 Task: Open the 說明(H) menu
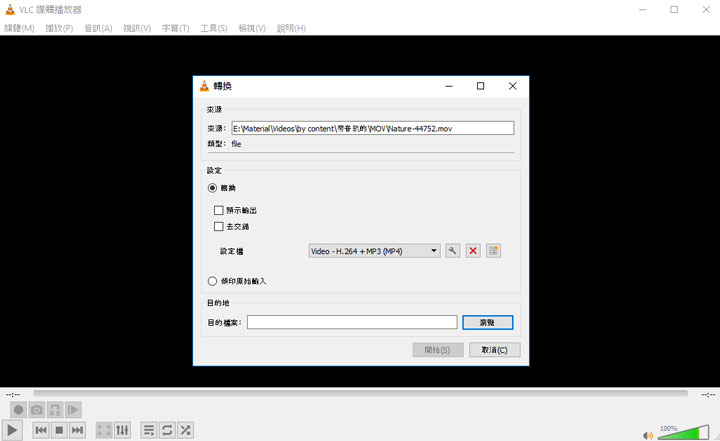point(291,28)
